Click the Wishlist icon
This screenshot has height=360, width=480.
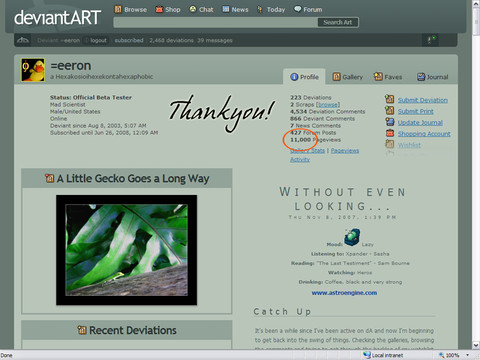pyautogui.click(x=389, y=144)
